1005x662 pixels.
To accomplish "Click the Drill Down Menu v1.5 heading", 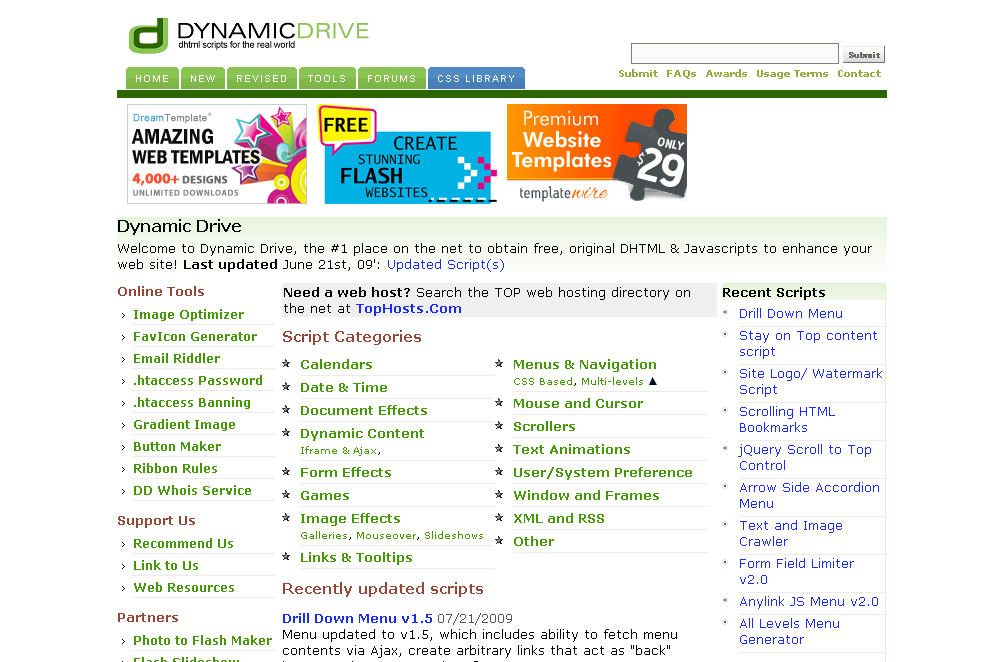I will click(357, 618).
